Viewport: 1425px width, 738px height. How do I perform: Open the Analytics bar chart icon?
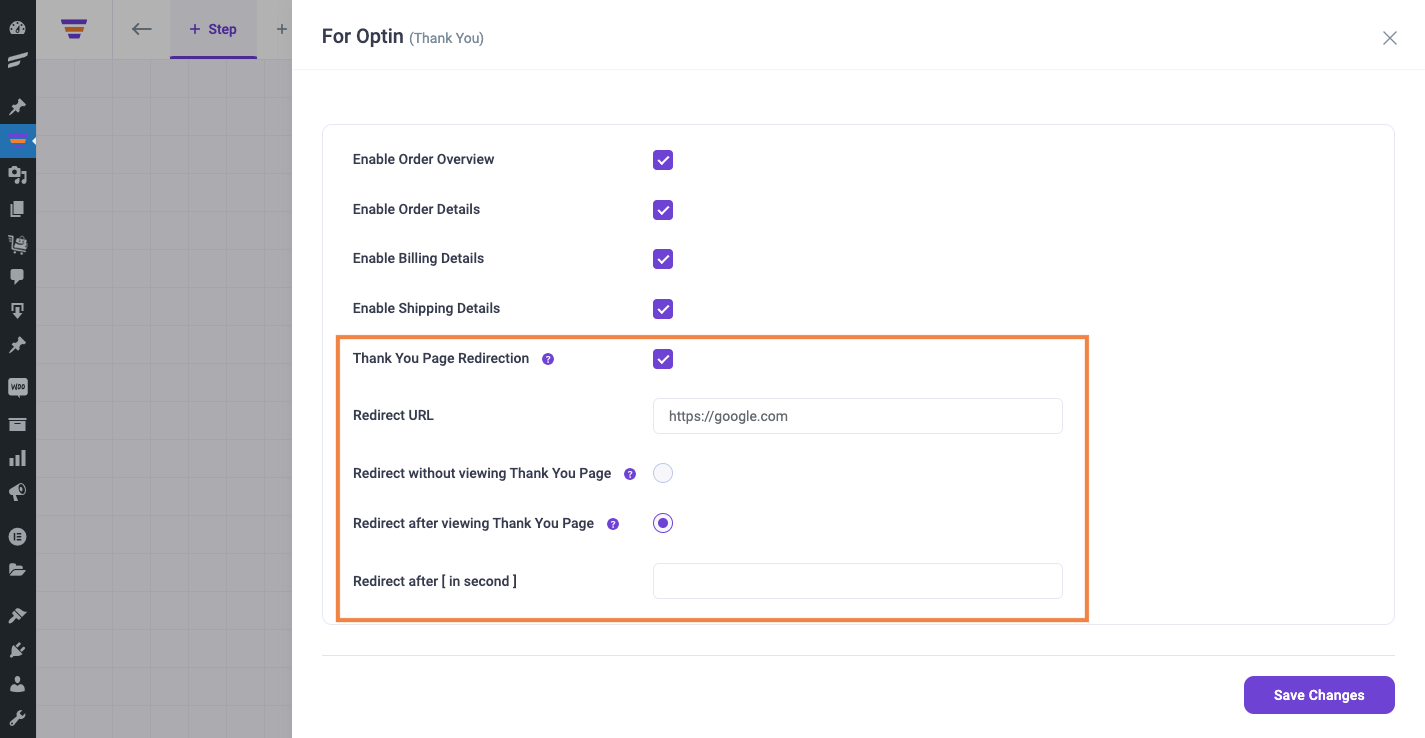point(17,458)
